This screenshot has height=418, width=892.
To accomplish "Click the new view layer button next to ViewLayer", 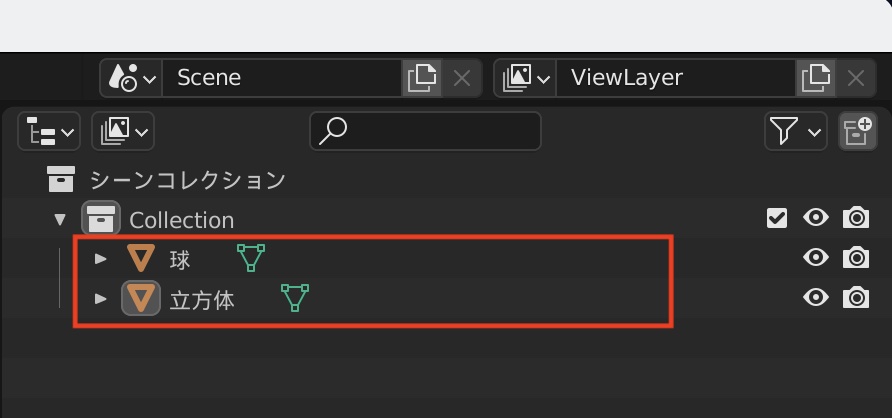I will pyautogui.click(x=815, y=77).
